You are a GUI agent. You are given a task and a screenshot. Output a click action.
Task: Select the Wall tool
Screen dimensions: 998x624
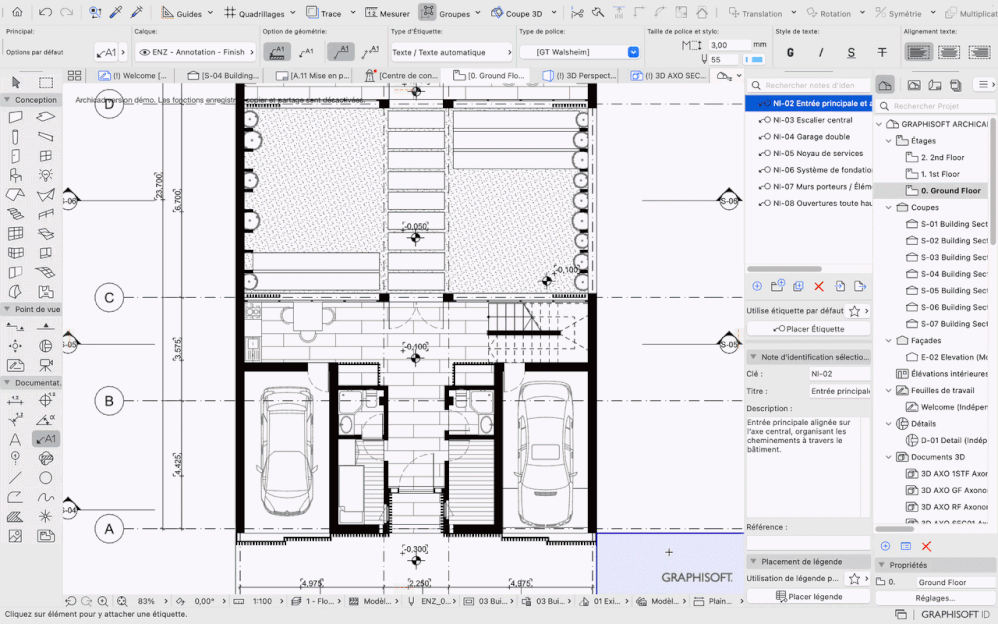pos(15,117)
